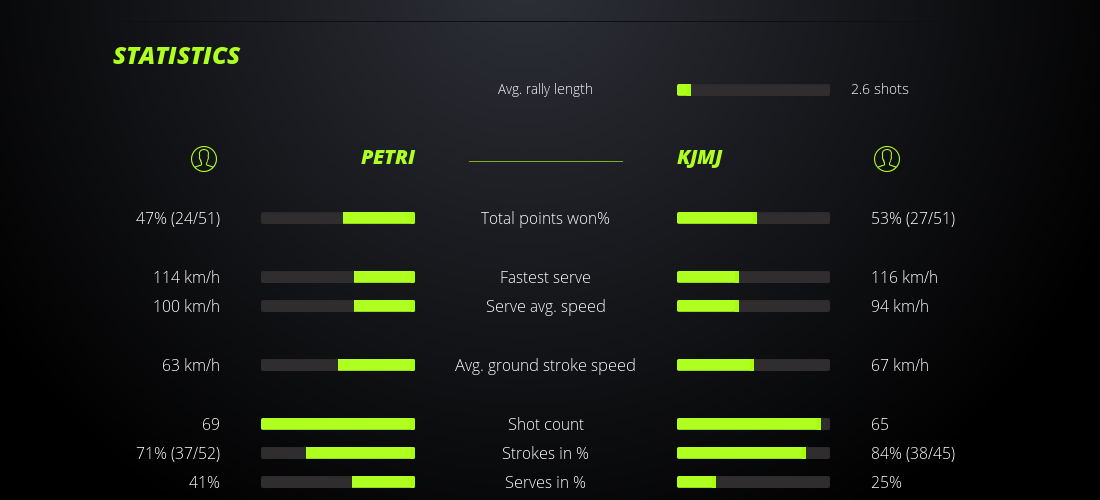The width and height of the screenshot is (1100, 500).
Task: Click KJMJ's 84% (38/45) strokes value
Action: pyautogui.click(x=912, y=453)
